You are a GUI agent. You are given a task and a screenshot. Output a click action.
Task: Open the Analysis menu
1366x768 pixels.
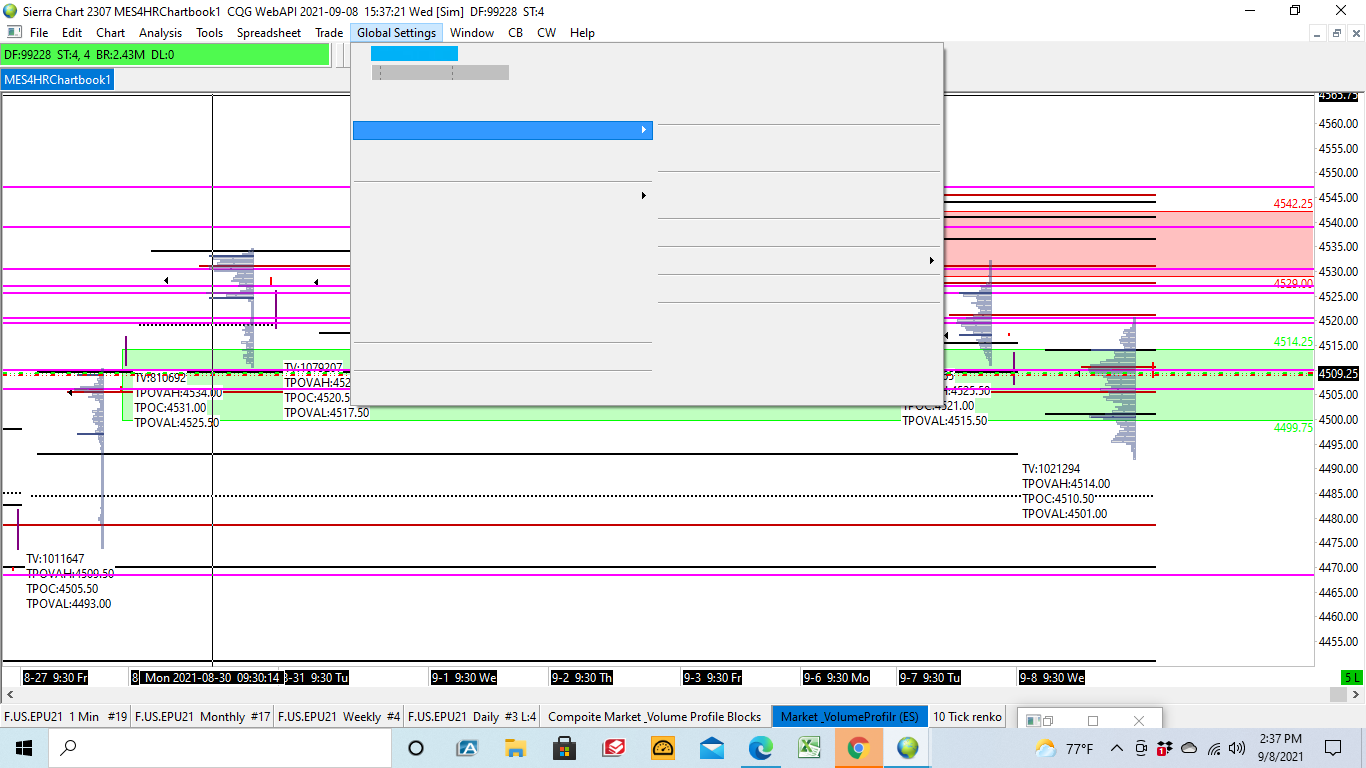pos(160,33)
